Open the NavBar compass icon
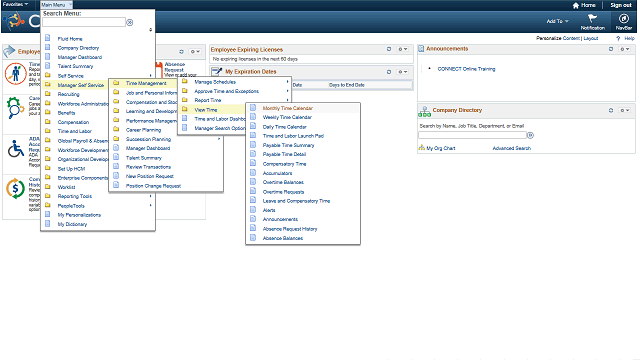Viewport: 640px width, 360px height. 623,19
